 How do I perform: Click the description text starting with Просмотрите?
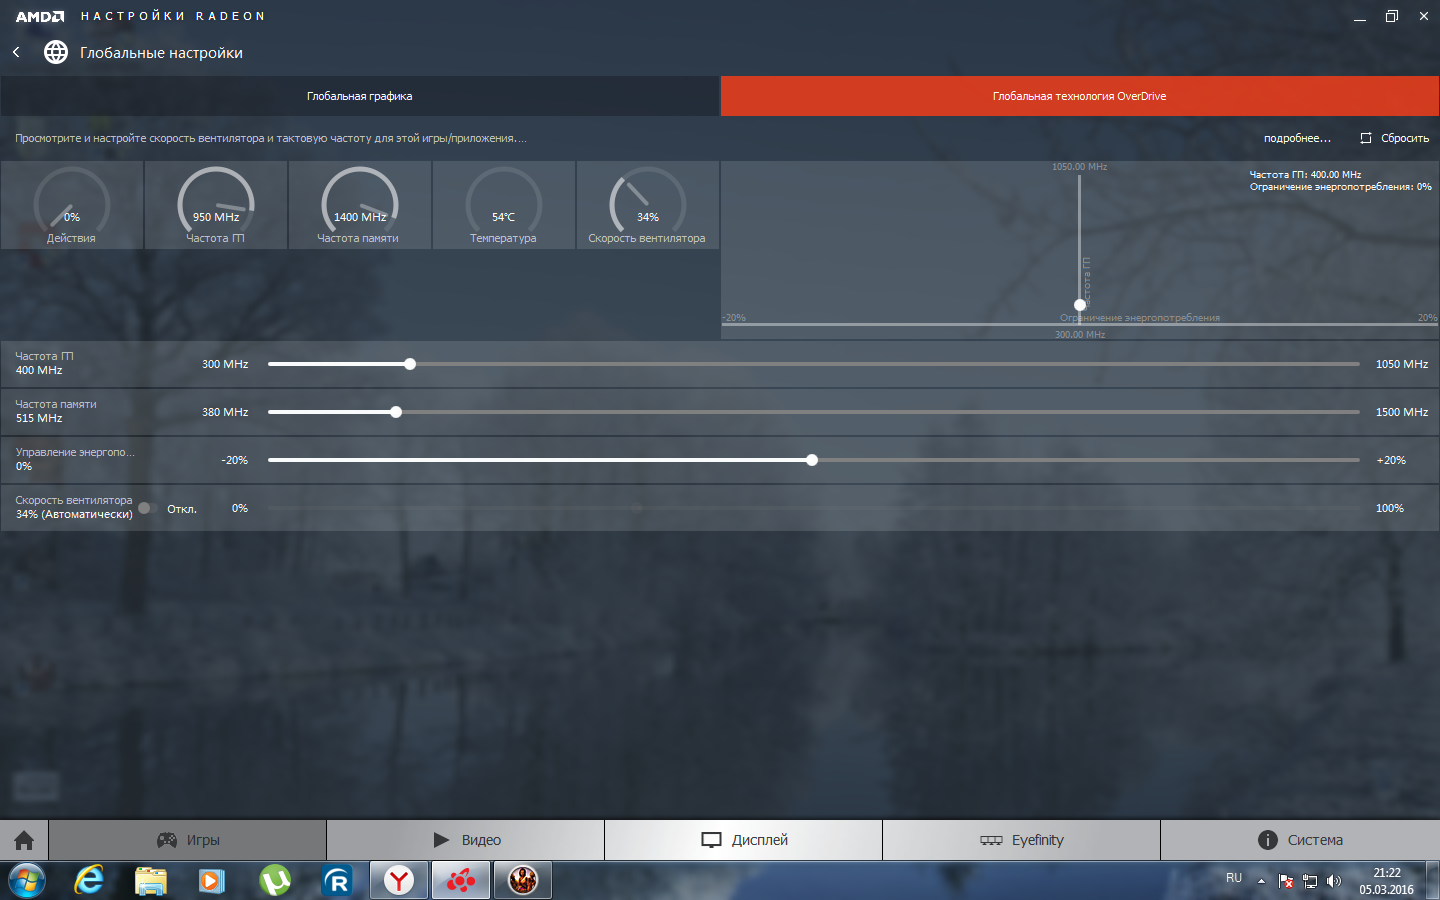coord(271,138)
